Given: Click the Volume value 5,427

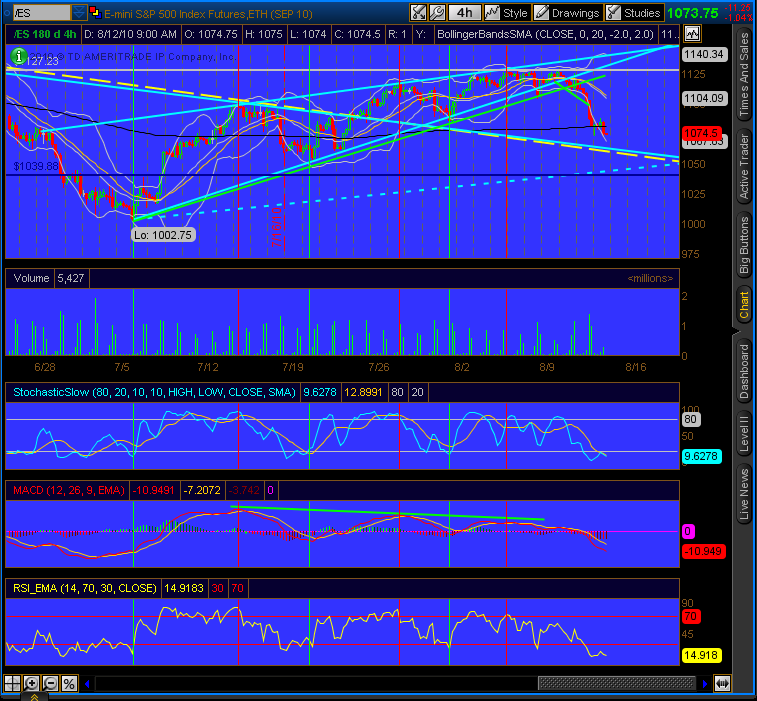Looking at the screenshot, I should click(x=70, y=278).
